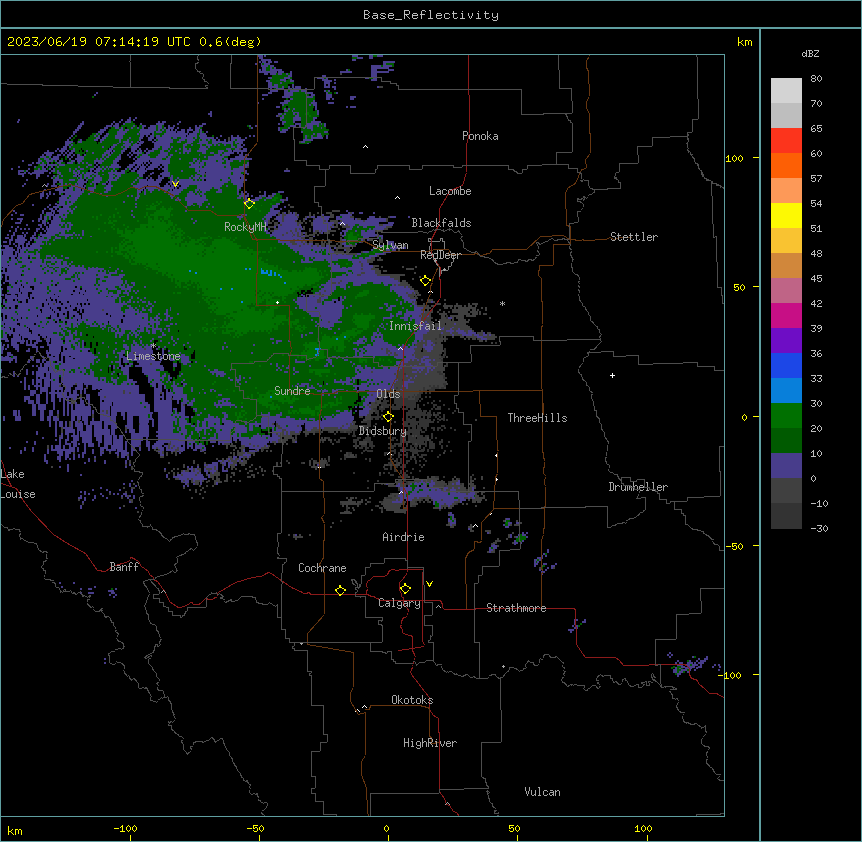Click the yellow diamond marker below RedDeer

[x=425, y=281]
